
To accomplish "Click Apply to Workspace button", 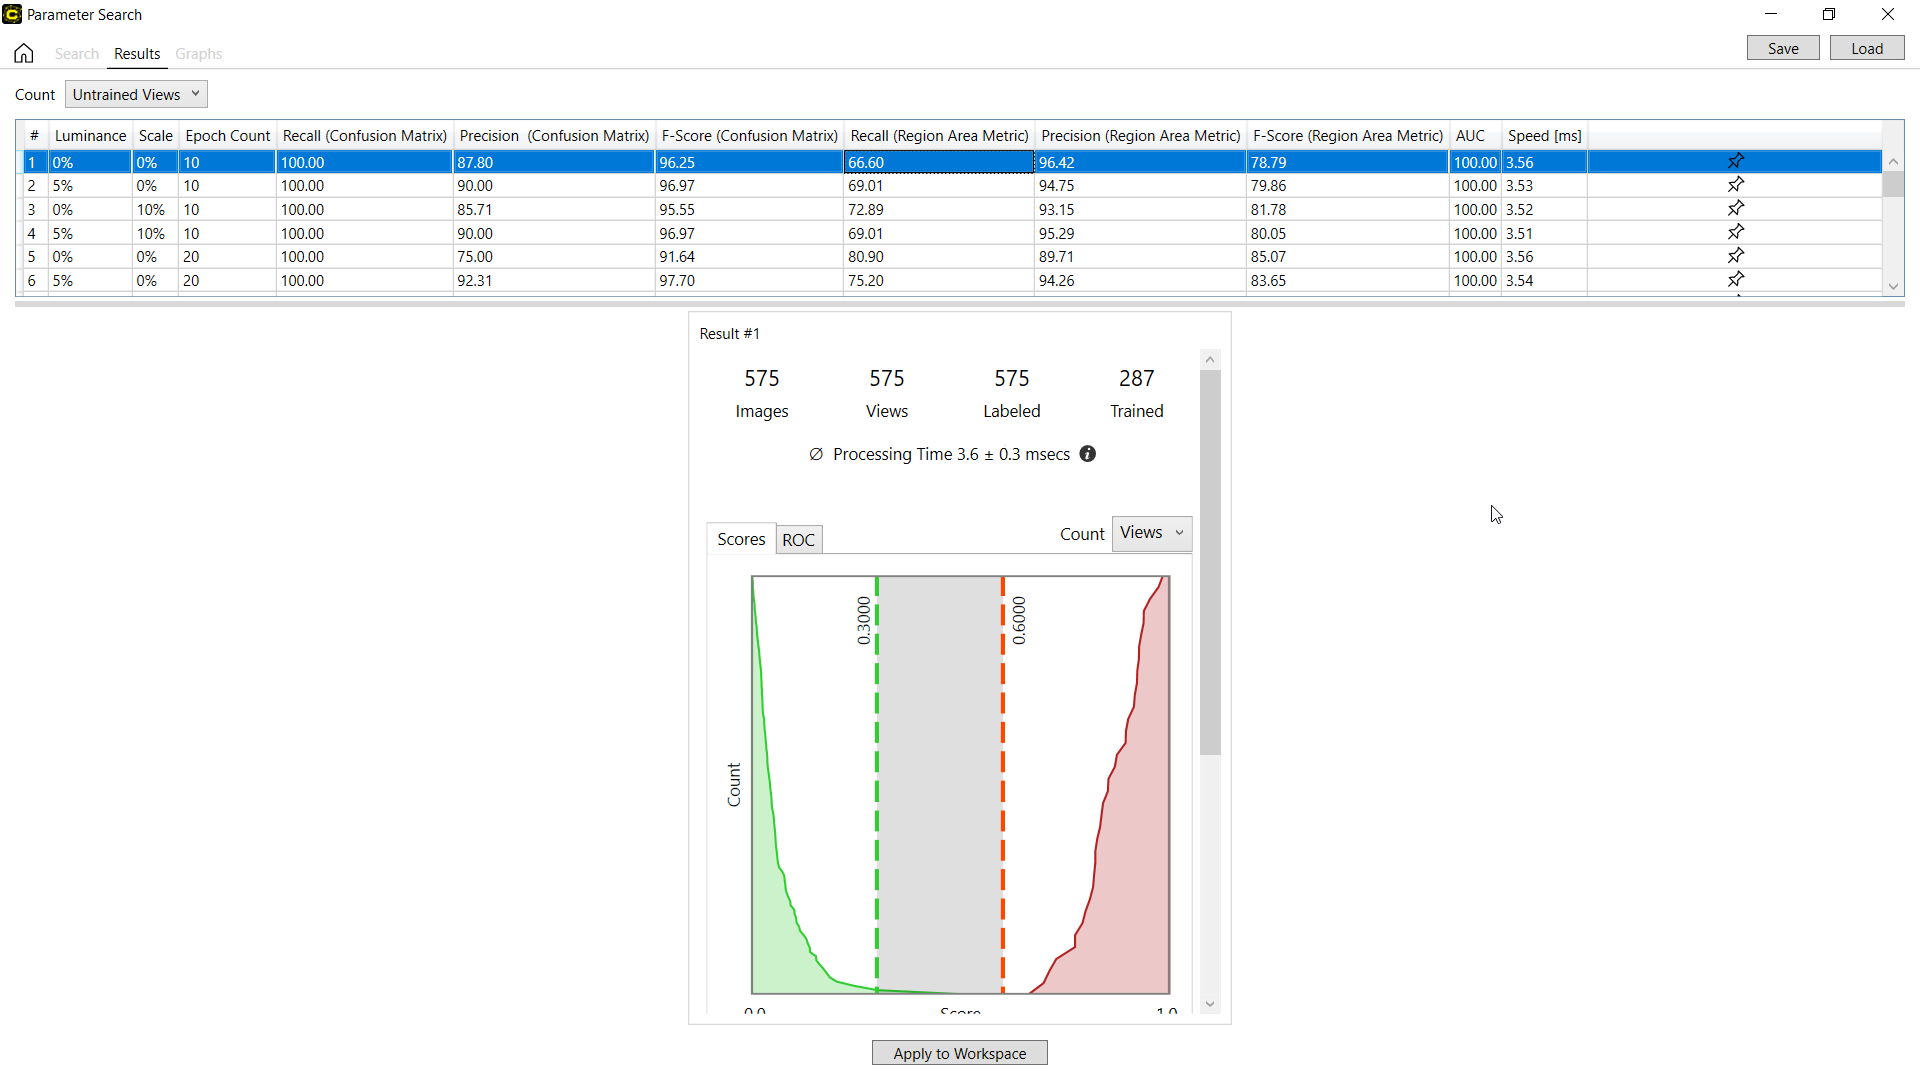I will pos(959,1053).
